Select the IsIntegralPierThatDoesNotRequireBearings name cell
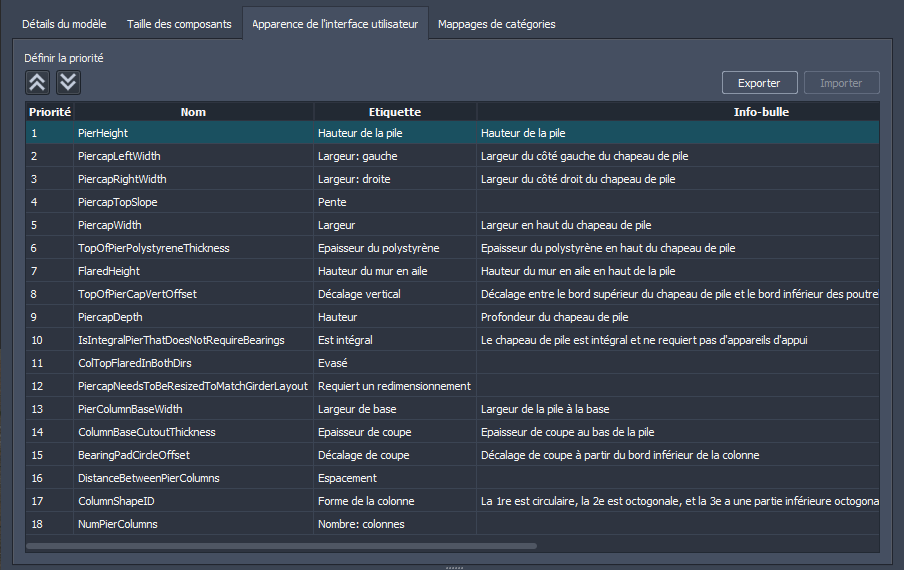 [x=193, y=340]
